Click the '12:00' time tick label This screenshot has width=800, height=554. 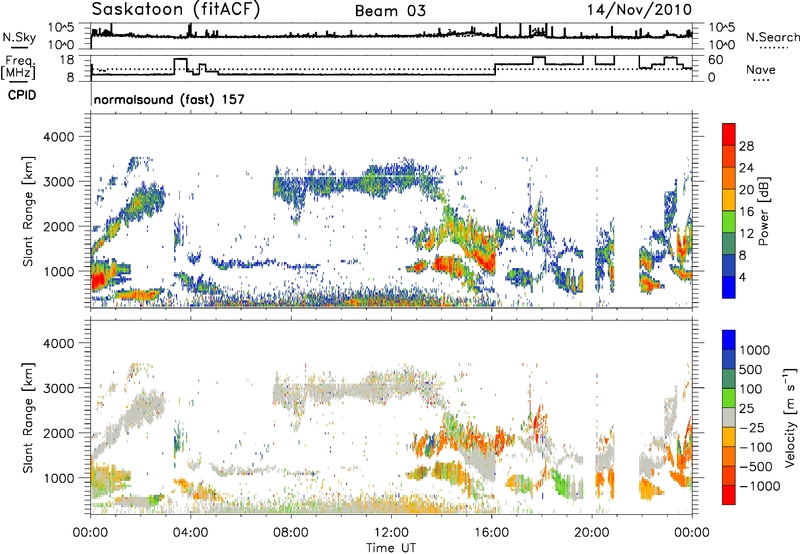[x=391, y=533]
